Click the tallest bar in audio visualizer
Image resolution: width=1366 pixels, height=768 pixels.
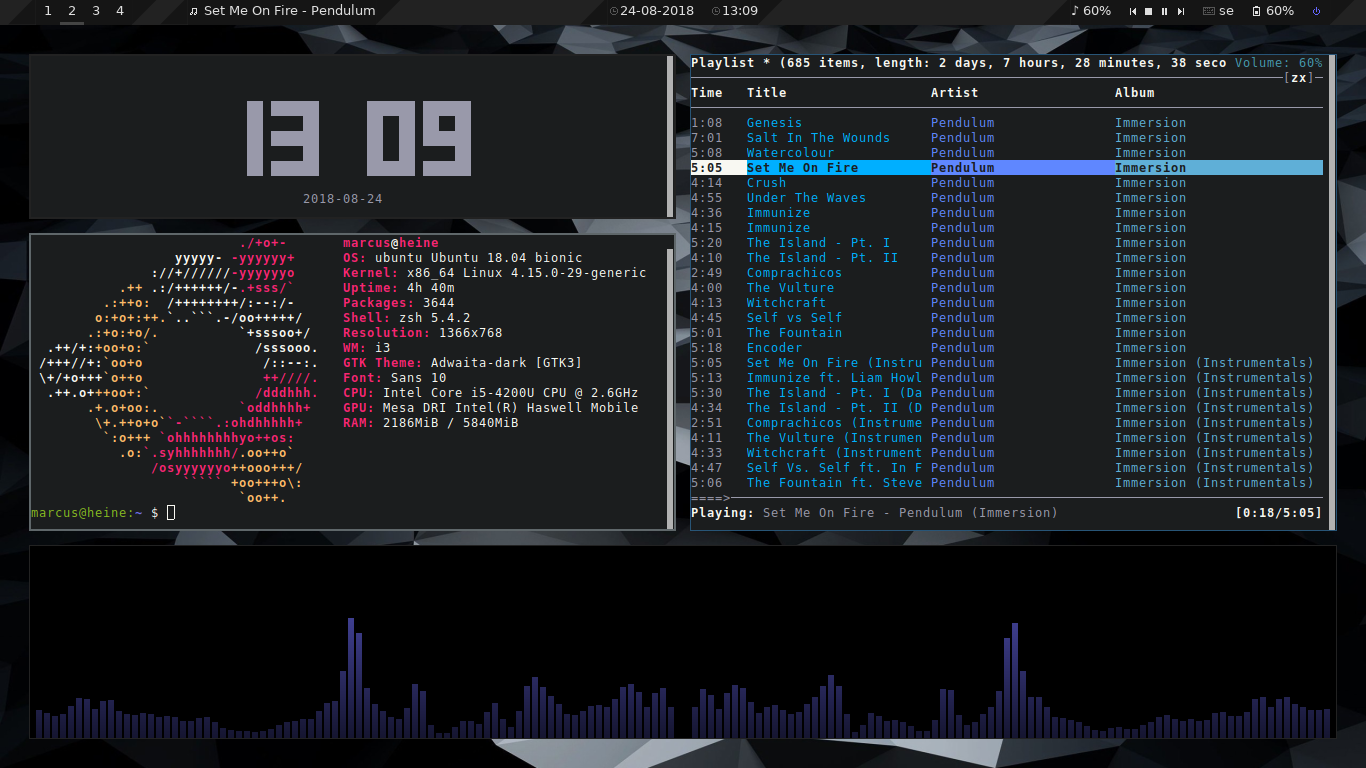[x=351, y=677]
